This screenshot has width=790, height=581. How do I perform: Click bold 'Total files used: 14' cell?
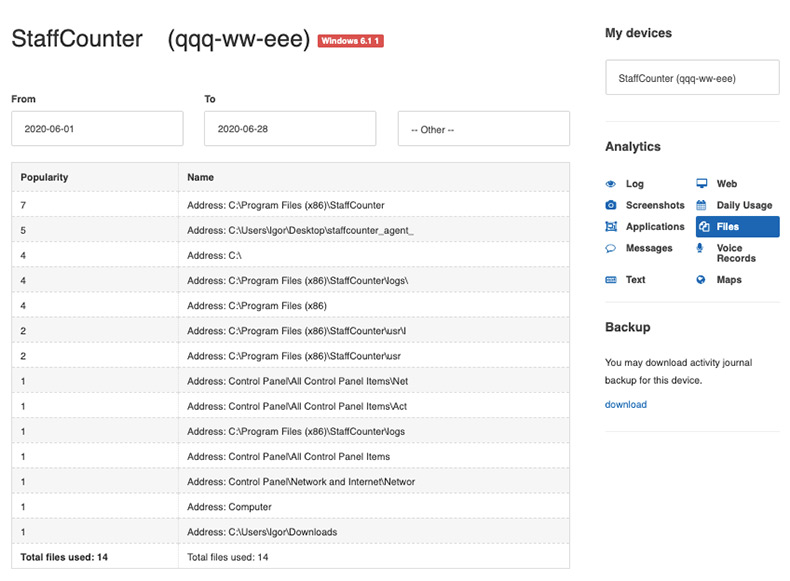pyautogui.click(x=64, y=557)
